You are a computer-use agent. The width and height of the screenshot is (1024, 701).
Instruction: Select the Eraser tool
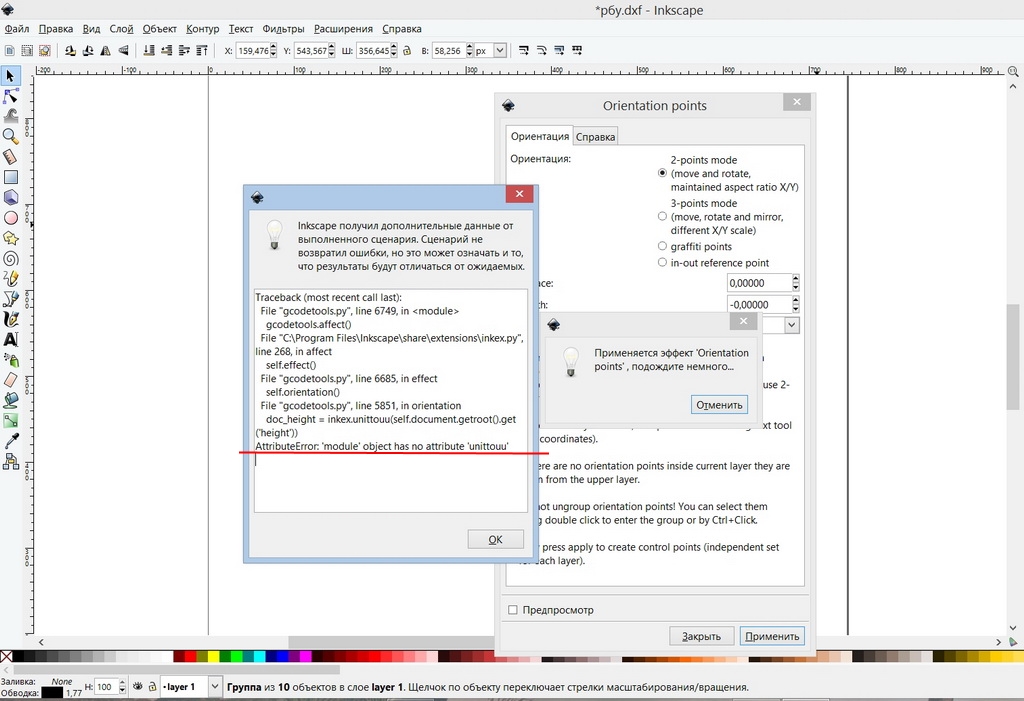[x=10, y=380]
